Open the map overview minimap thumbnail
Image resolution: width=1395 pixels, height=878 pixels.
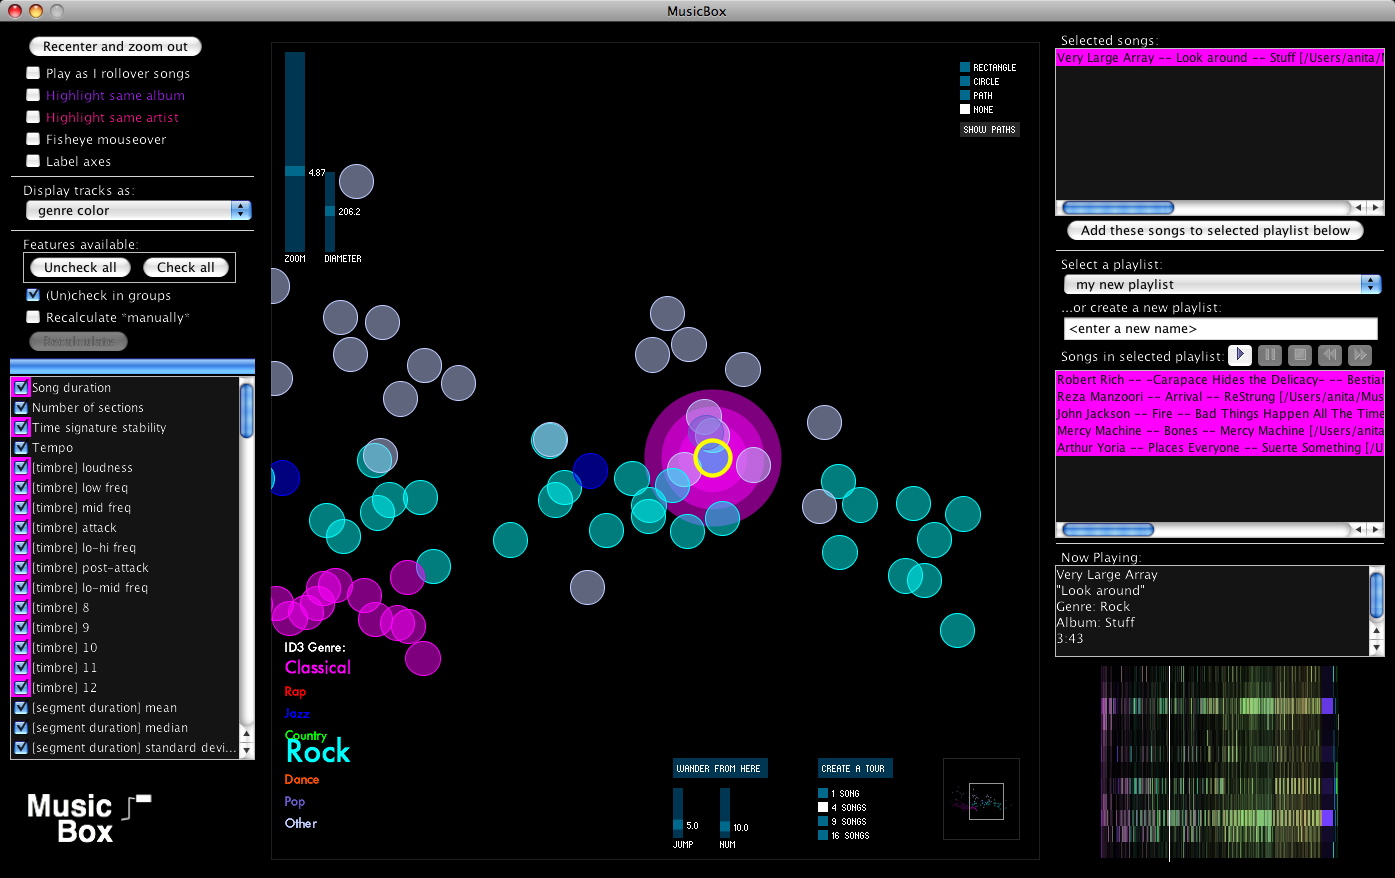coord(981,799)
